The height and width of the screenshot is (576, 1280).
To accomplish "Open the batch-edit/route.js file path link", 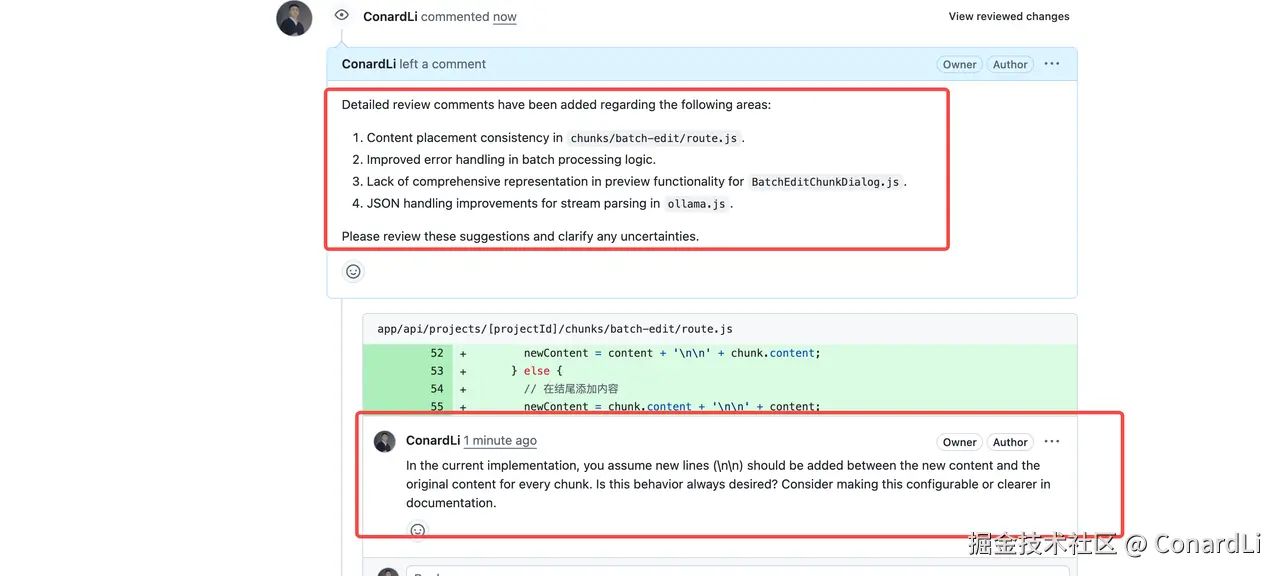I will click(x=554, y=329).
